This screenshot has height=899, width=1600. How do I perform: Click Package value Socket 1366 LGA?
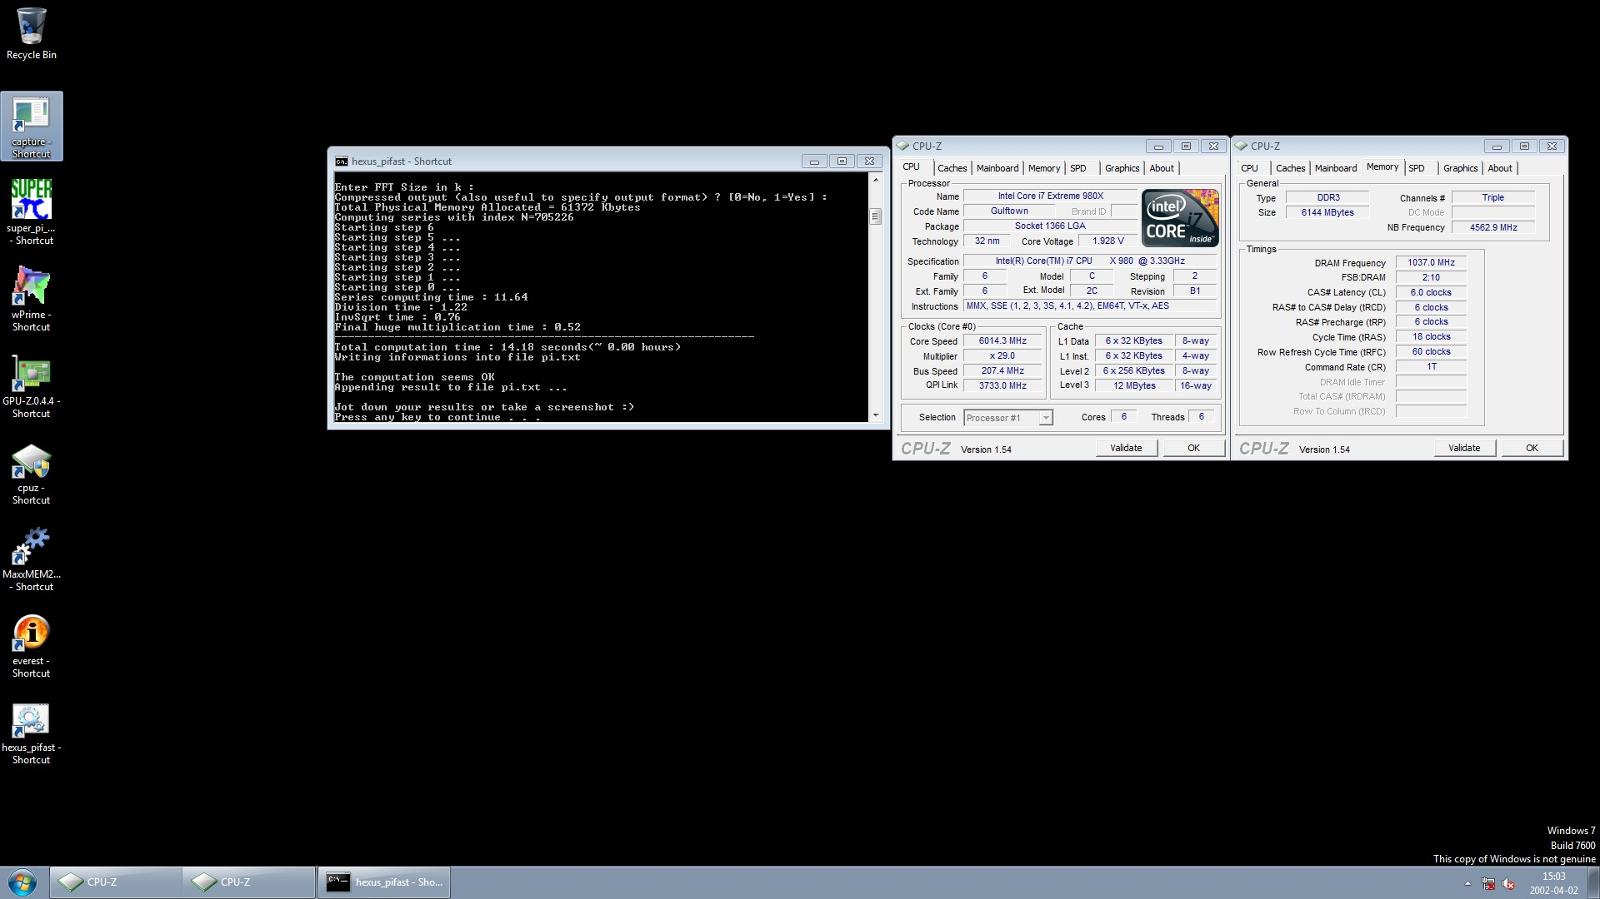click(x=1050, y=226)
